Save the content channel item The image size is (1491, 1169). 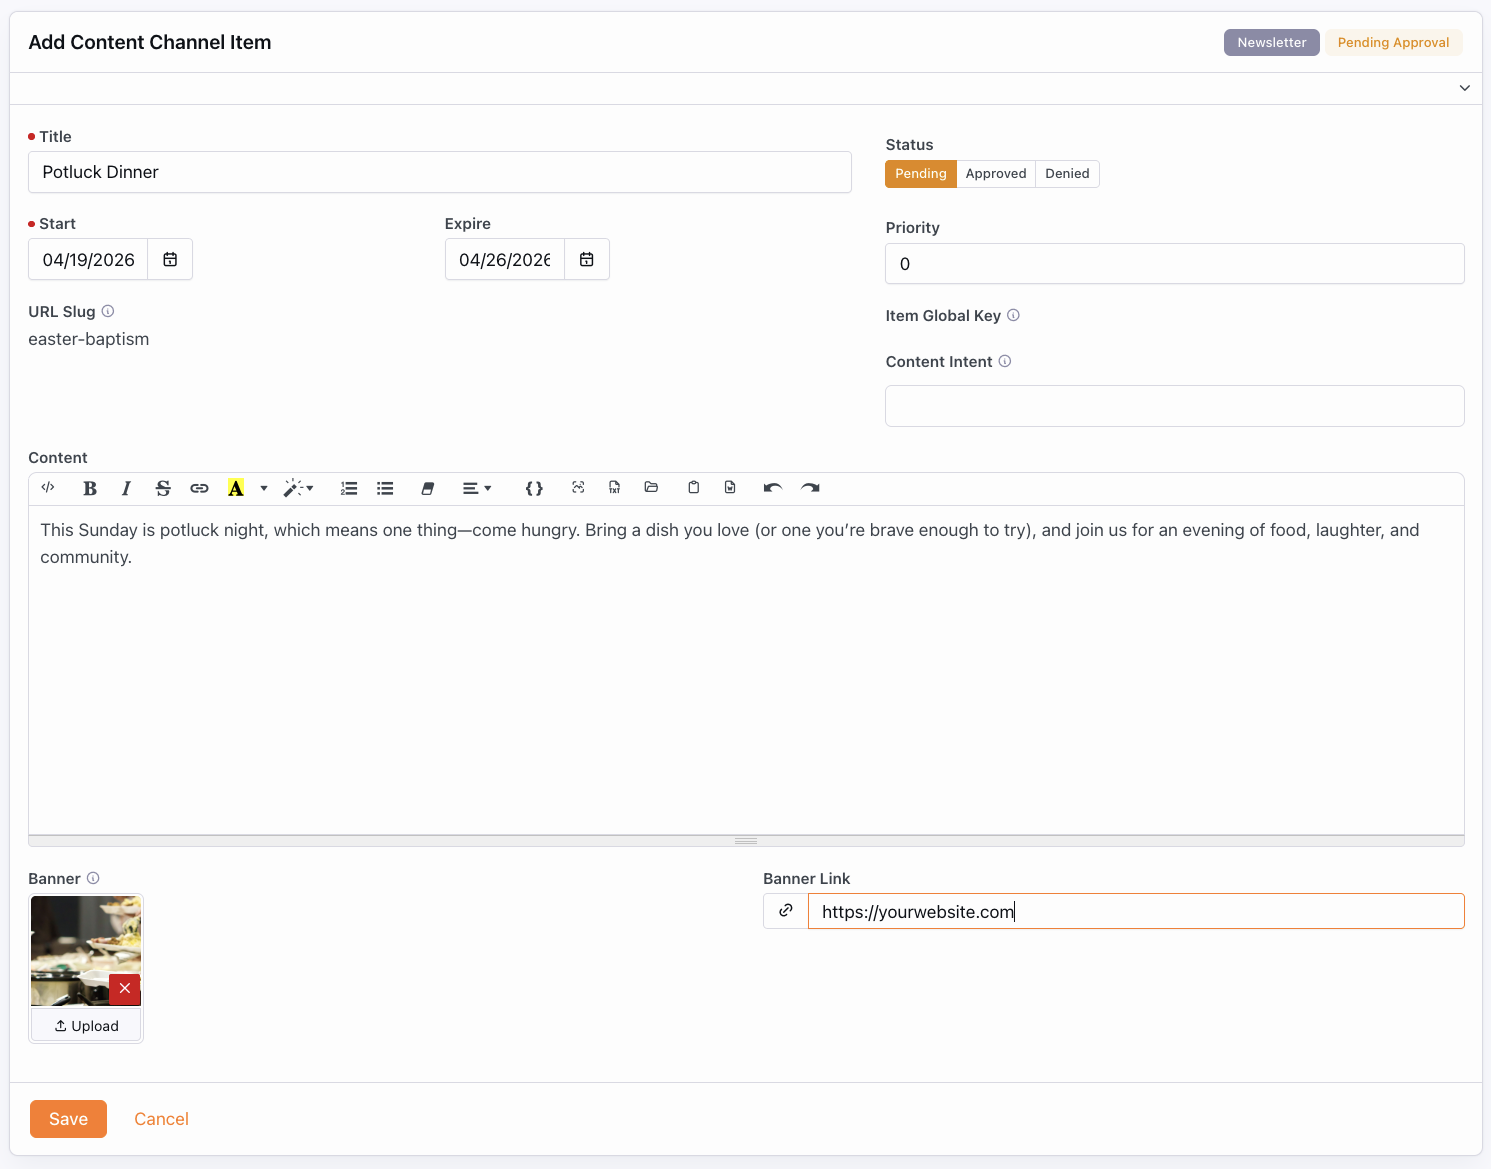(68, 1119)
